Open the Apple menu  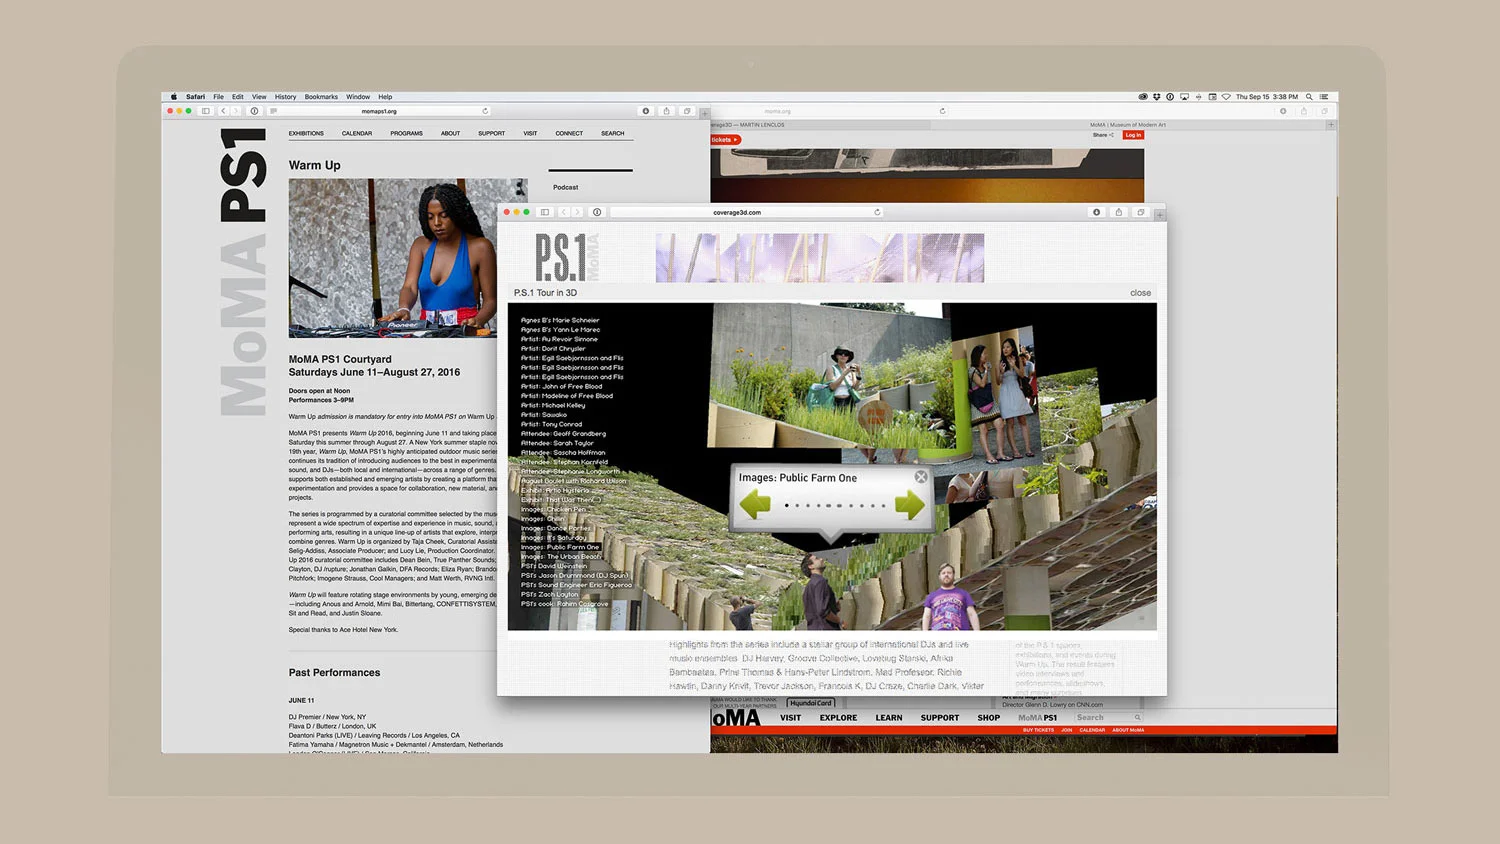tap(173, 97)
